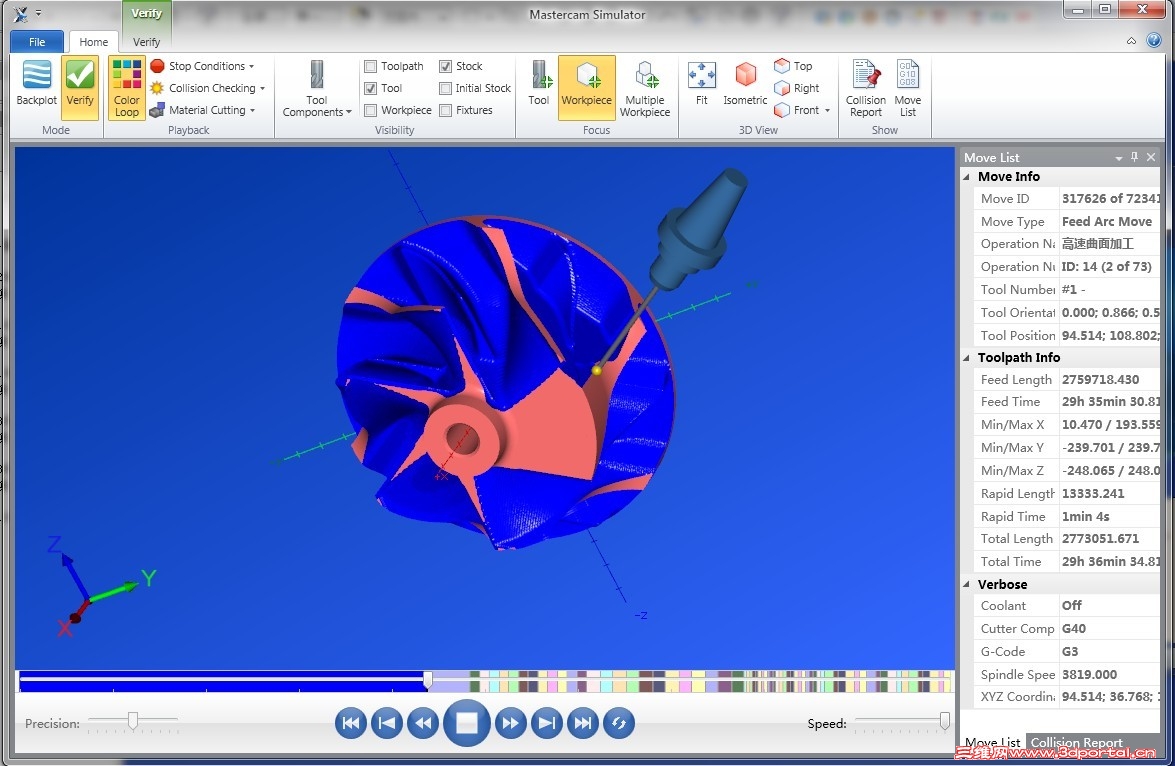Open the view dropdown arrow beside Front
The image size is (1175, 766).
827,110
